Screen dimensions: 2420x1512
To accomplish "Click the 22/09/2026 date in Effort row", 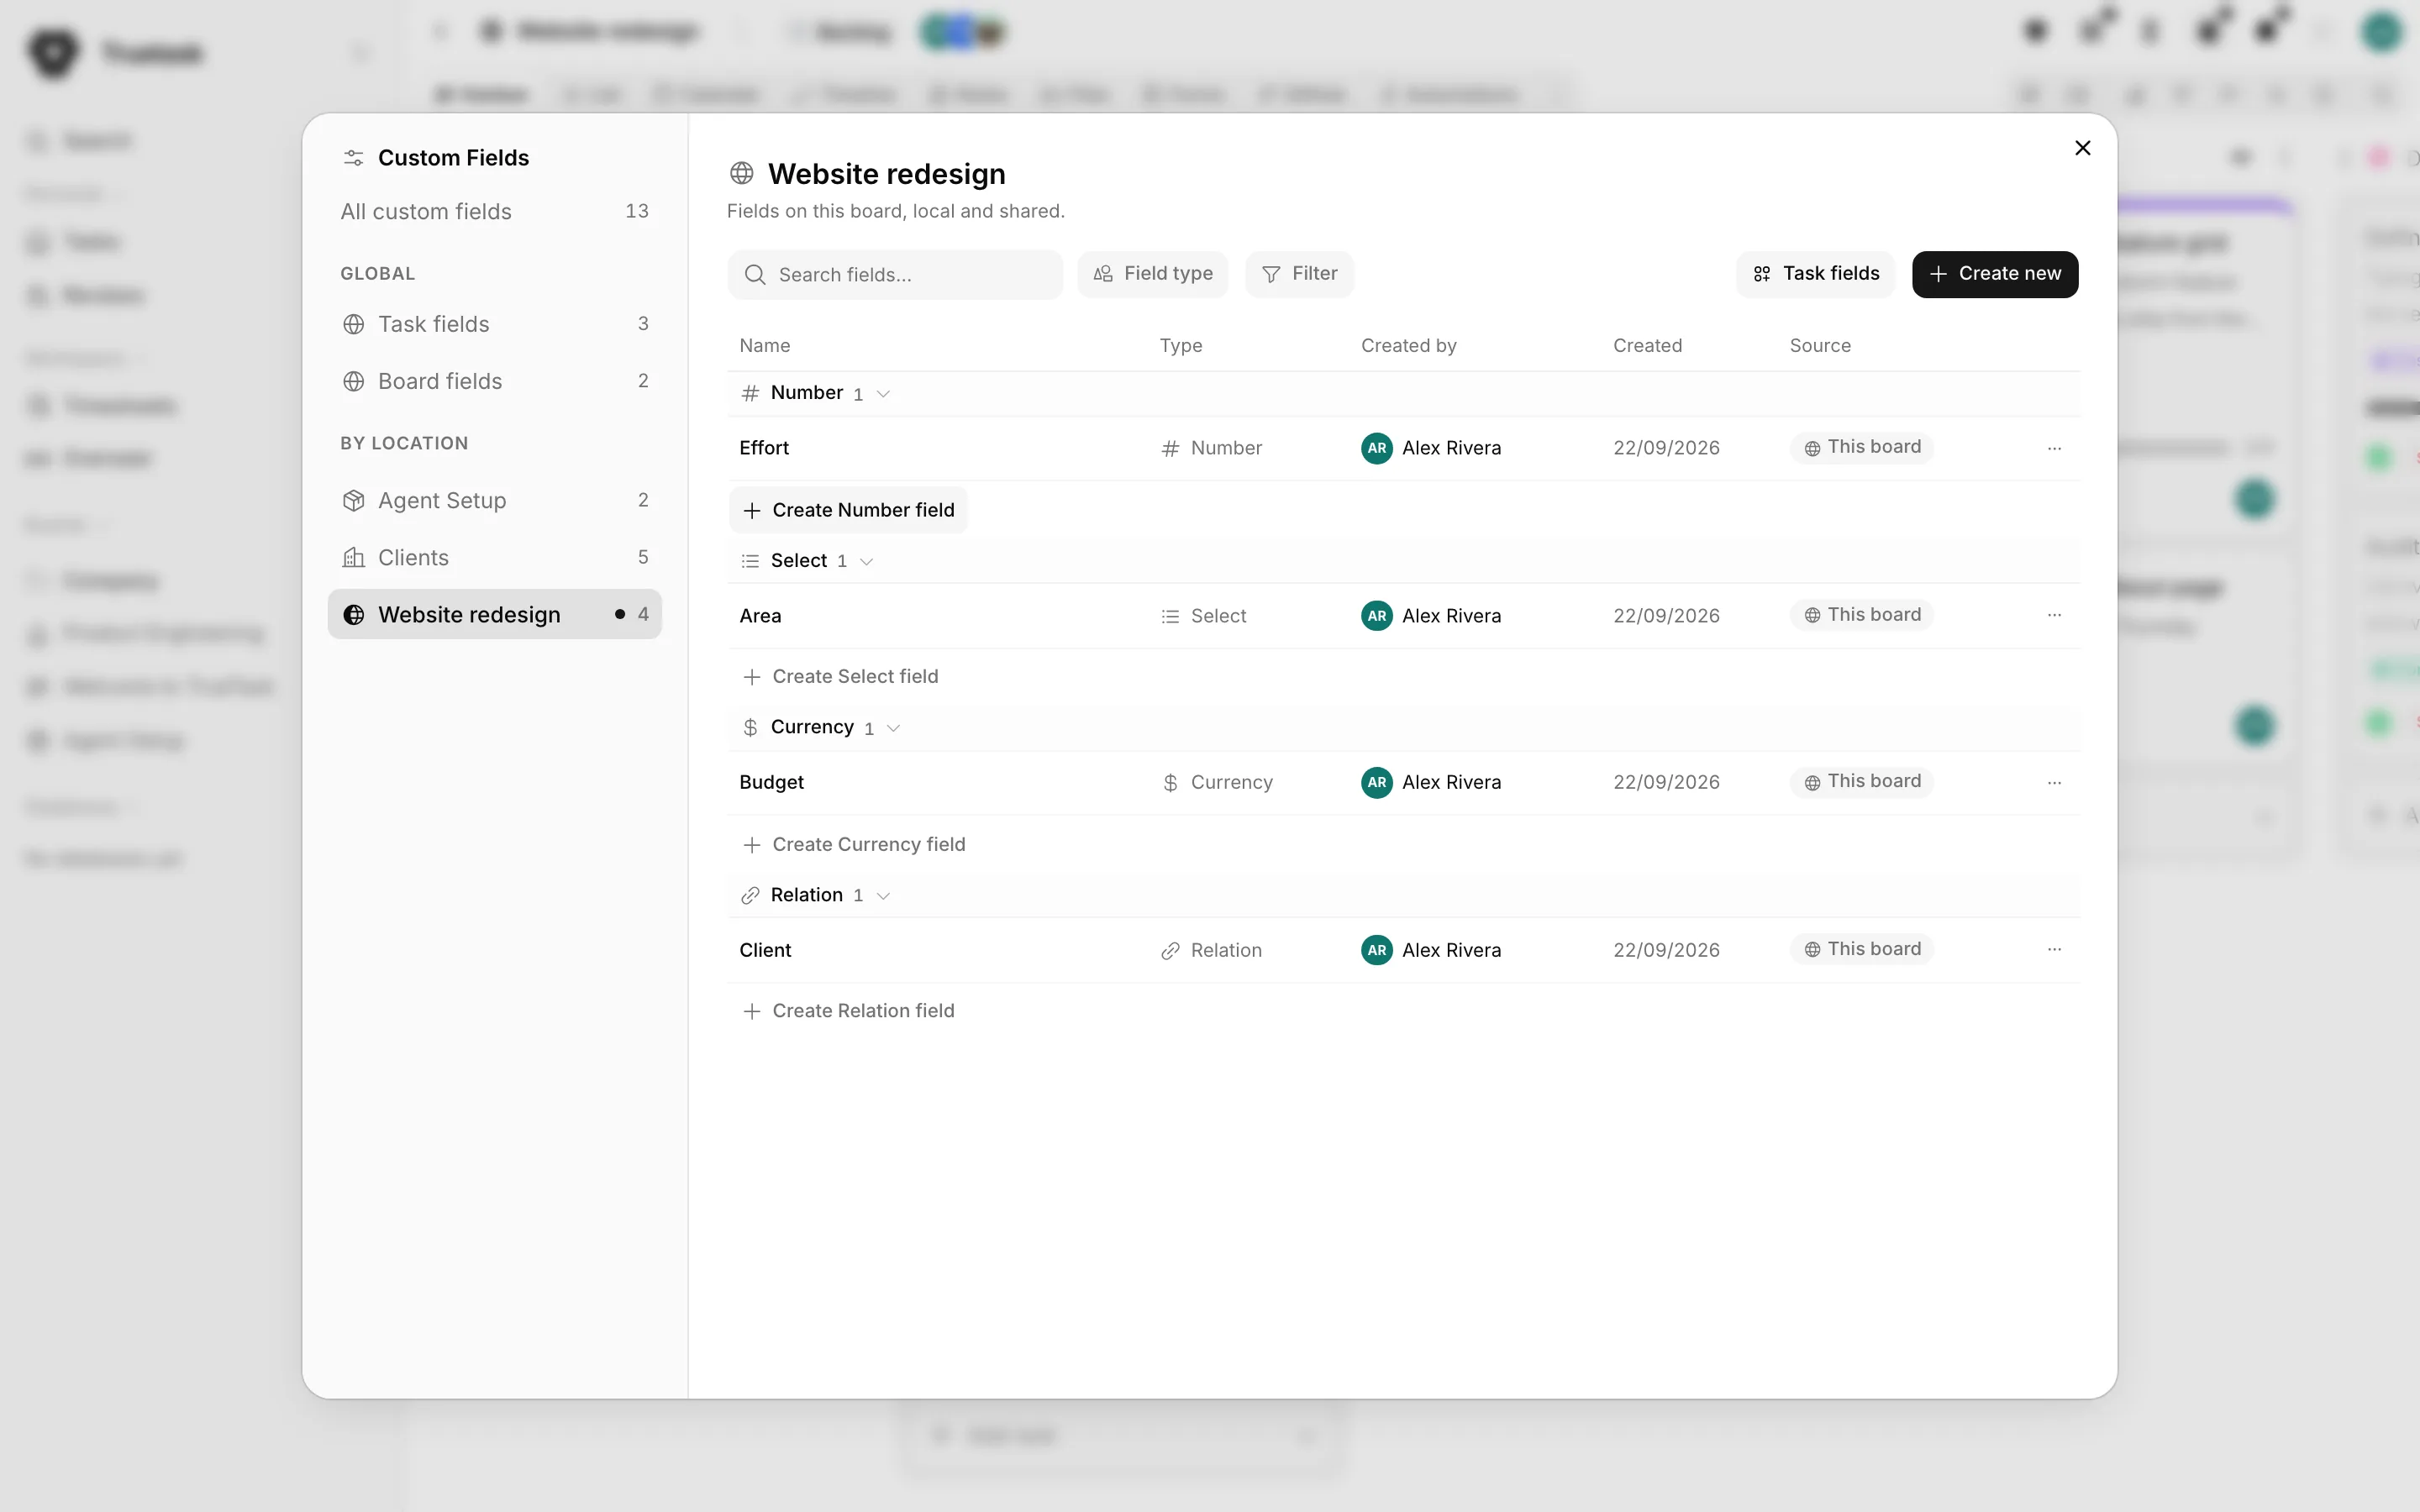I will point(1666,448).
